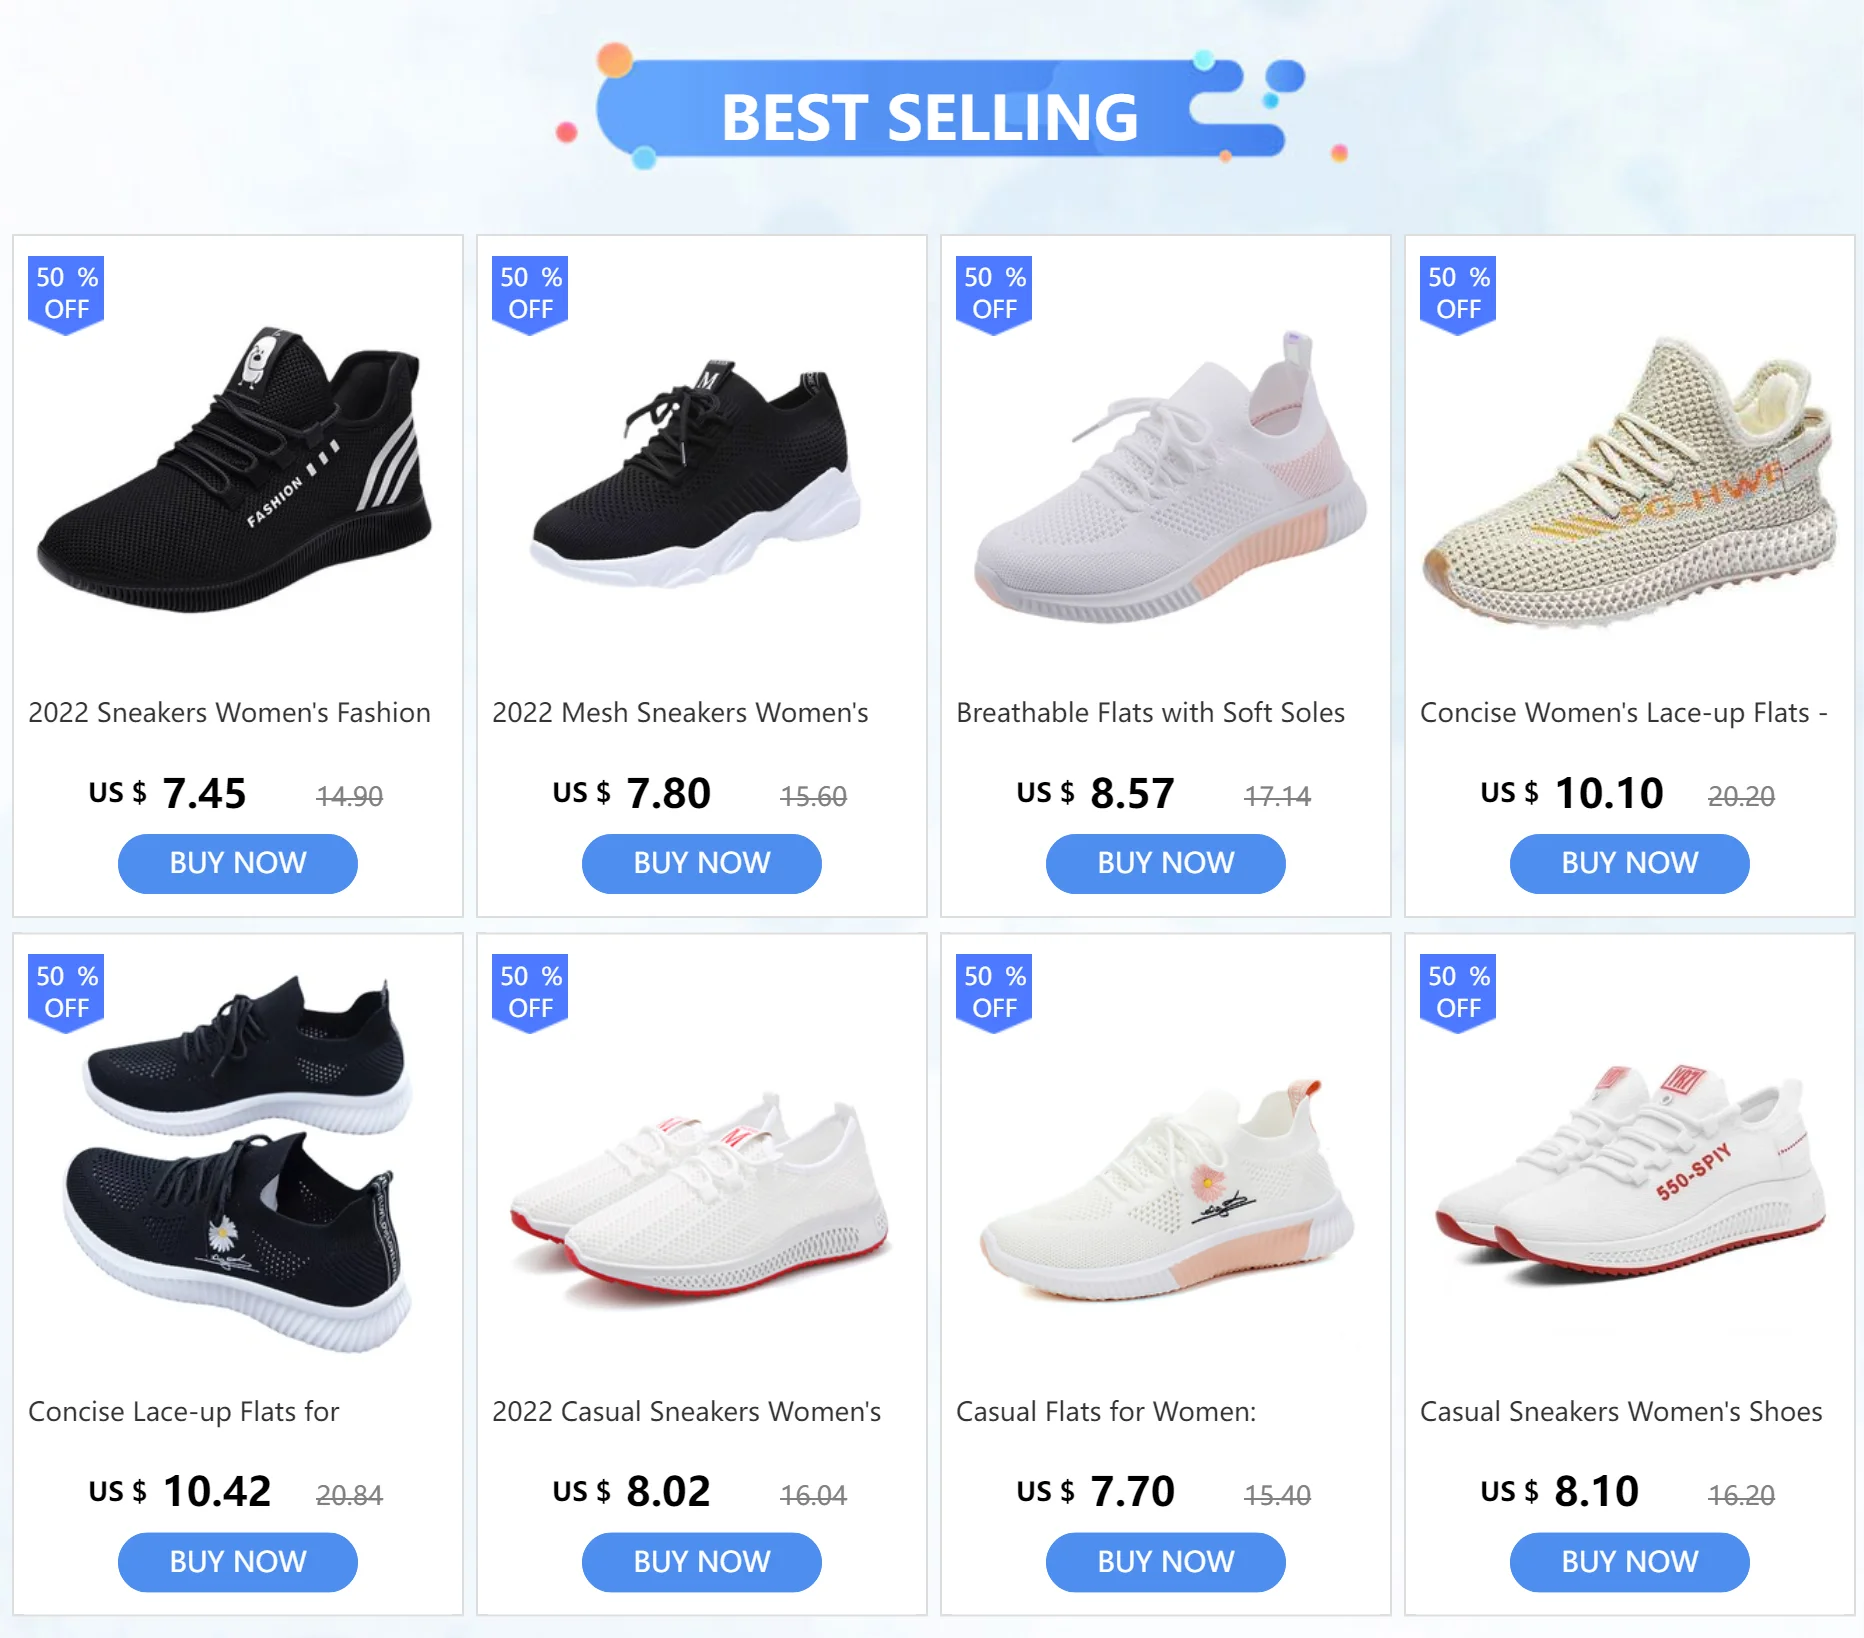Click the 'Casual Sneakers Women's Shoes' title link
This screenshot has width=1864, height=1638.
point(1621,1412)
